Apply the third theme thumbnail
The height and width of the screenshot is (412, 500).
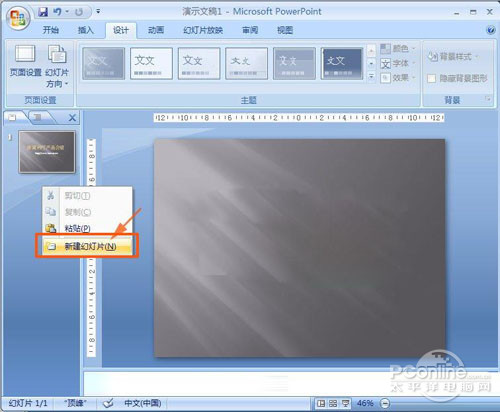coord(199,63)
